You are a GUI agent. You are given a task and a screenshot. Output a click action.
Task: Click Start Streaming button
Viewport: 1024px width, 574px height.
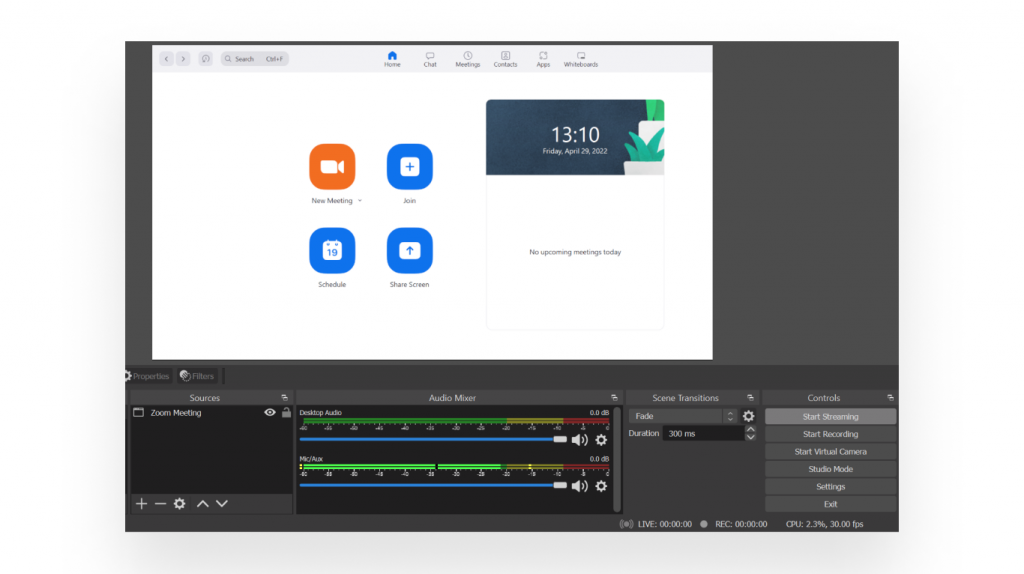(830, 417)
